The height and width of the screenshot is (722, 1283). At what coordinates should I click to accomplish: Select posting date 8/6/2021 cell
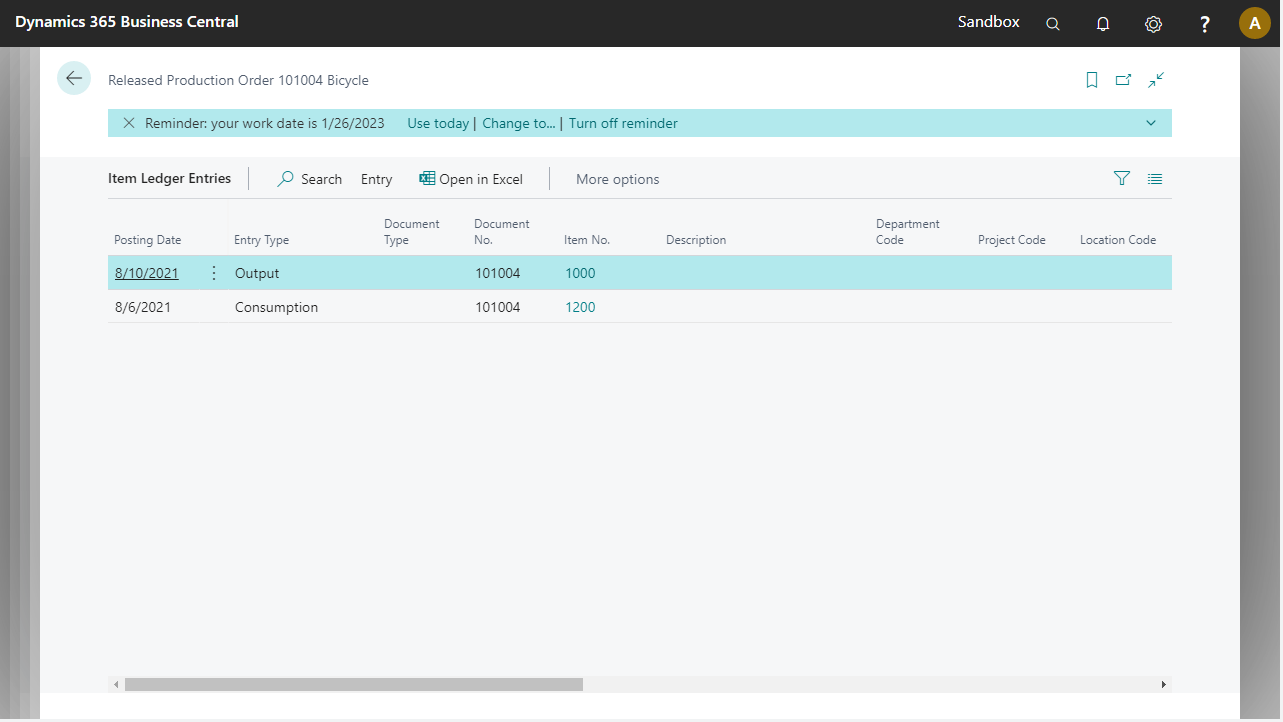point(143,307)
